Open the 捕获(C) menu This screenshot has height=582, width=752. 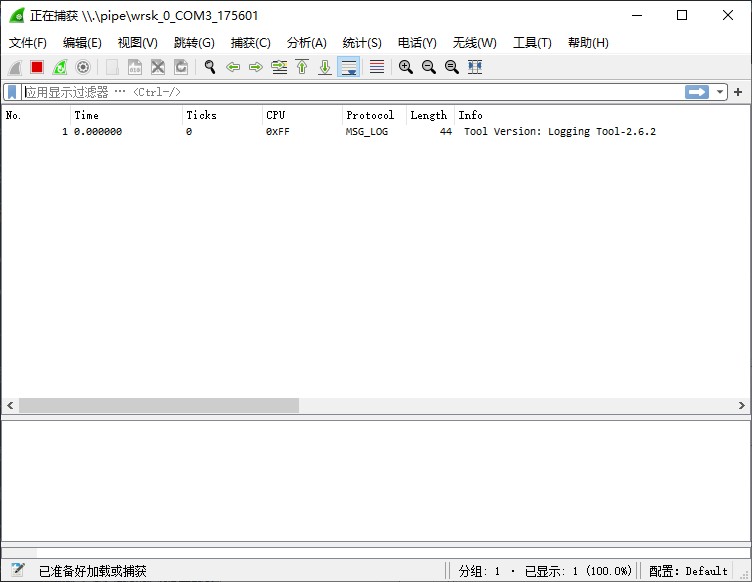coord(250,43)
